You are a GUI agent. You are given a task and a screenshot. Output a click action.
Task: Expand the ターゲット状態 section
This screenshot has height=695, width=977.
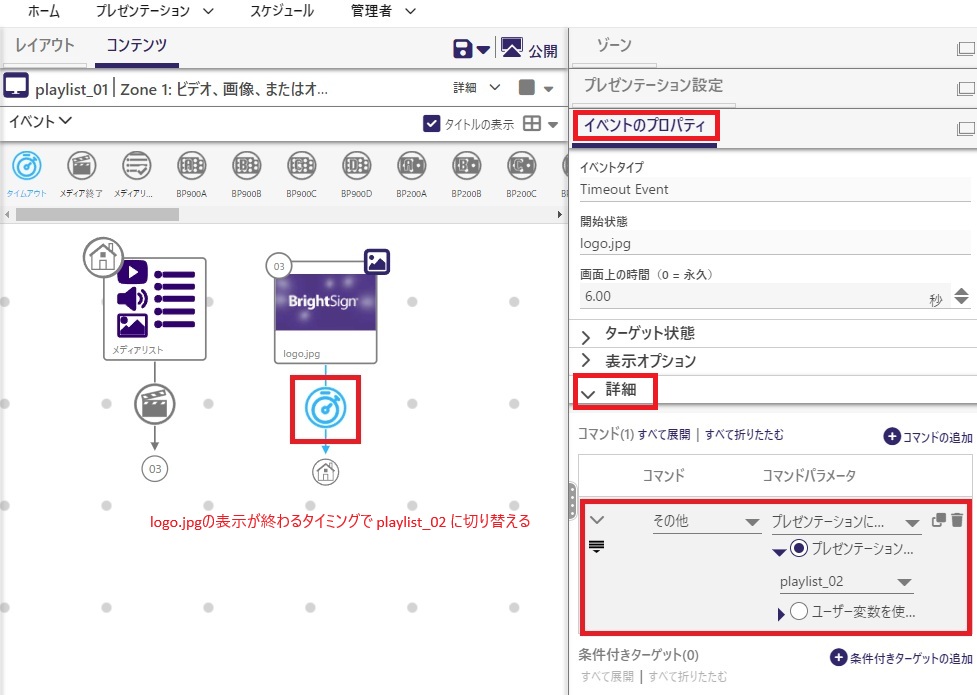649,333
